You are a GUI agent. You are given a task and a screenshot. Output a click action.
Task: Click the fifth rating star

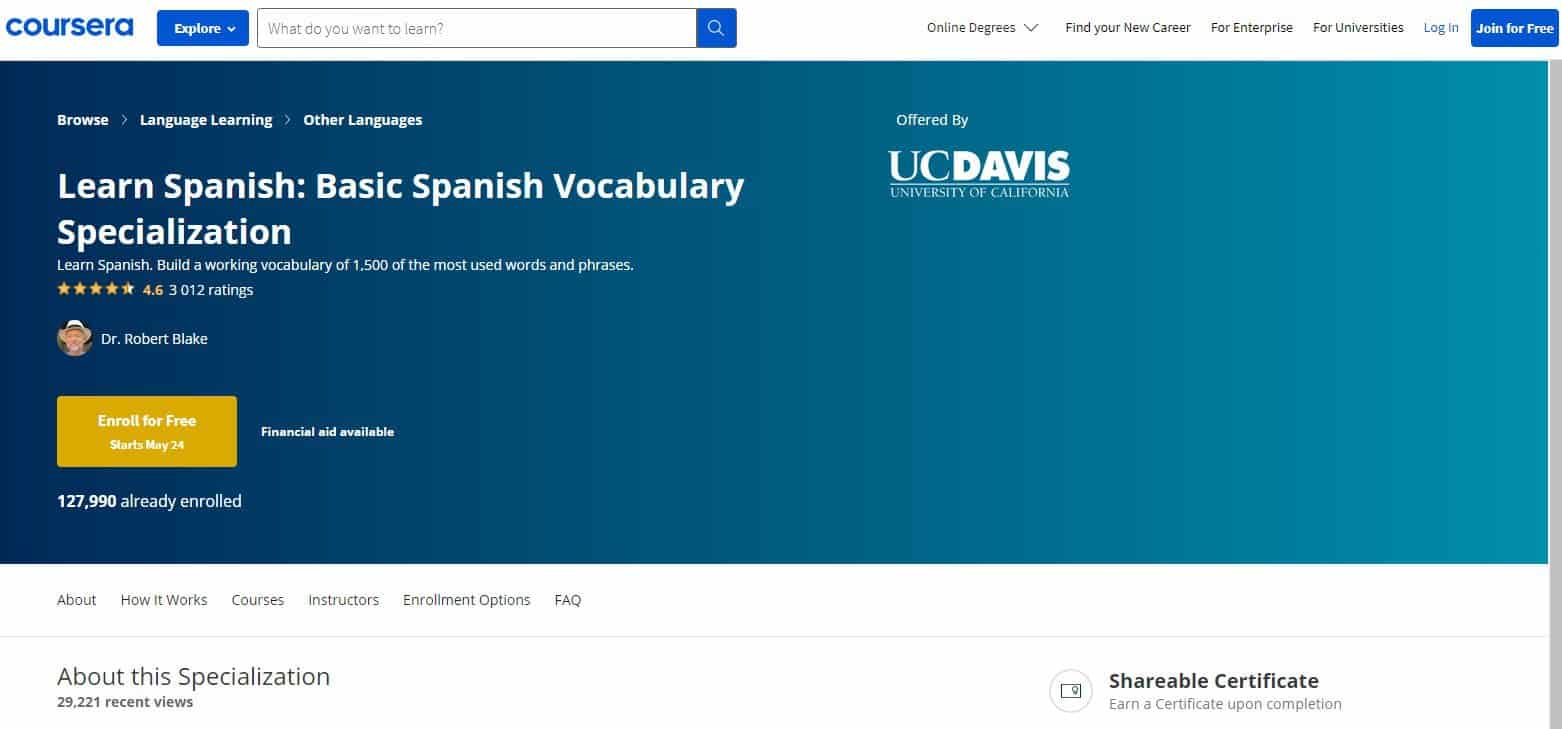click(128, 288)
